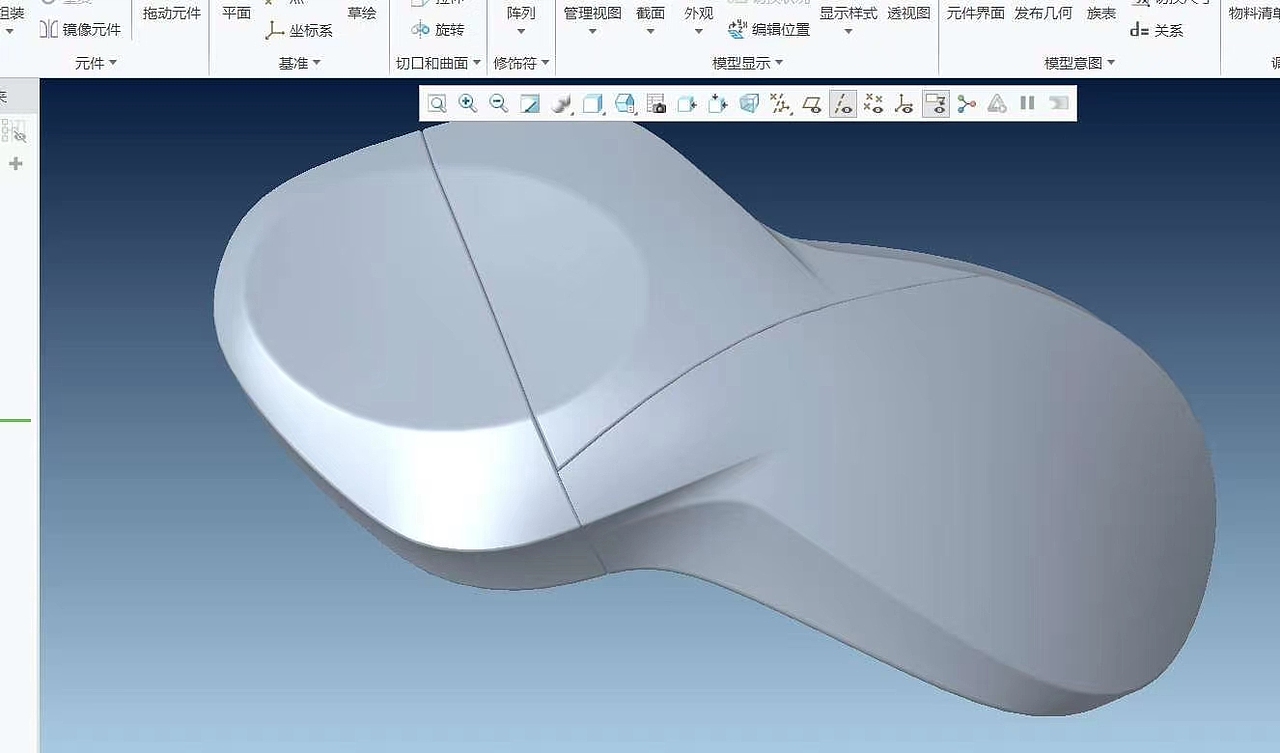Click the Zoom In magnifier icon
Image resolution: width=1280 pixels, height=753 pixels.
[x=467, y=104]
